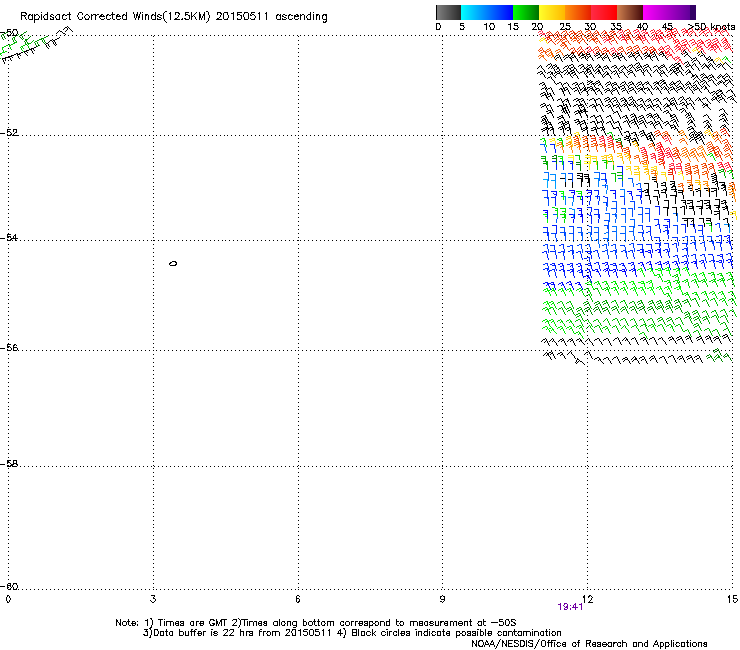This screenshot has width=740, height=650.
Task: Click the brown 35-40 knots legend swatch
Action: click(630, 12)
